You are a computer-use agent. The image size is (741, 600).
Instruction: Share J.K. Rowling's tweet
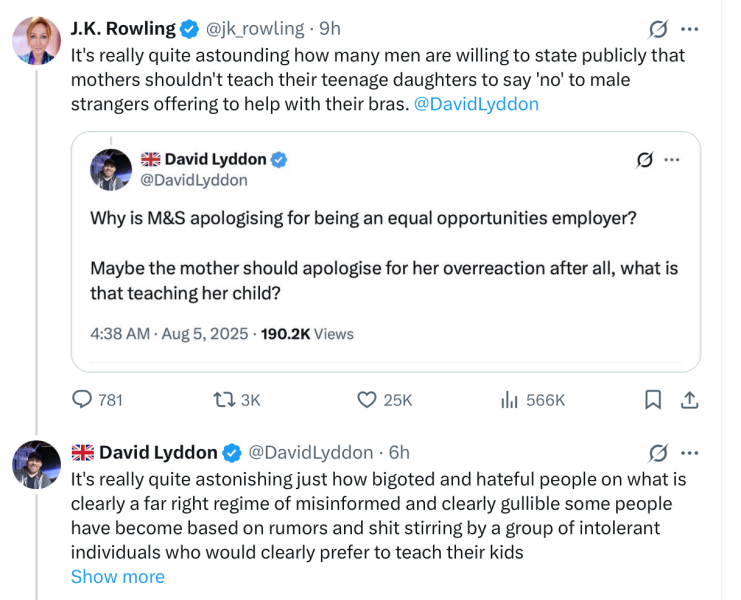point(689,400)
